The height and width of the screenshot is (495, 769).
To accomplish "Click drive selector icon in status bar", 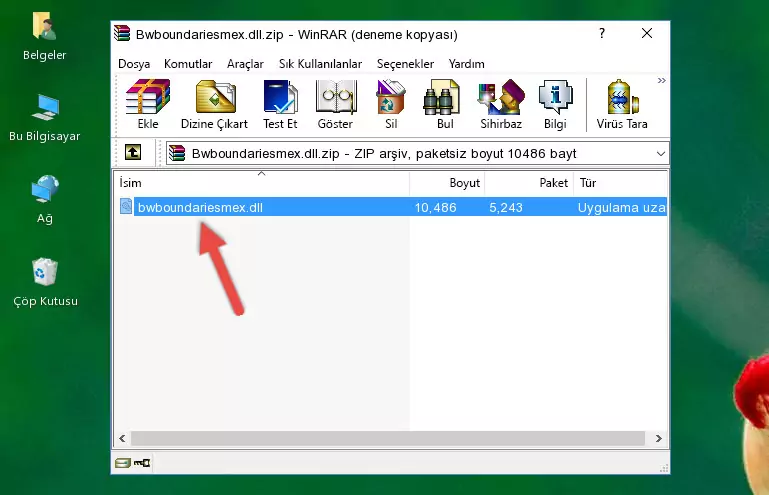I will pos(123,463).
